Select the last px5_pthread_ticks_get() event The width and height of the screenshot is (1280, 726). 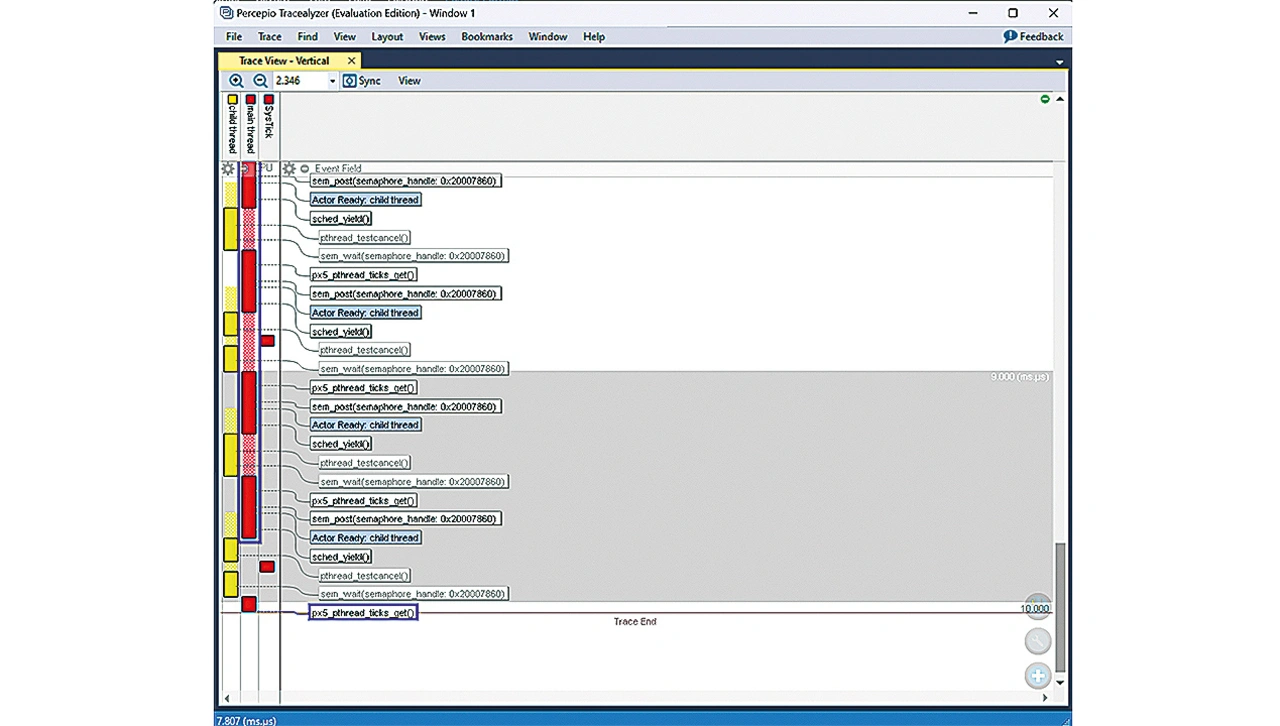coord(363,613)
